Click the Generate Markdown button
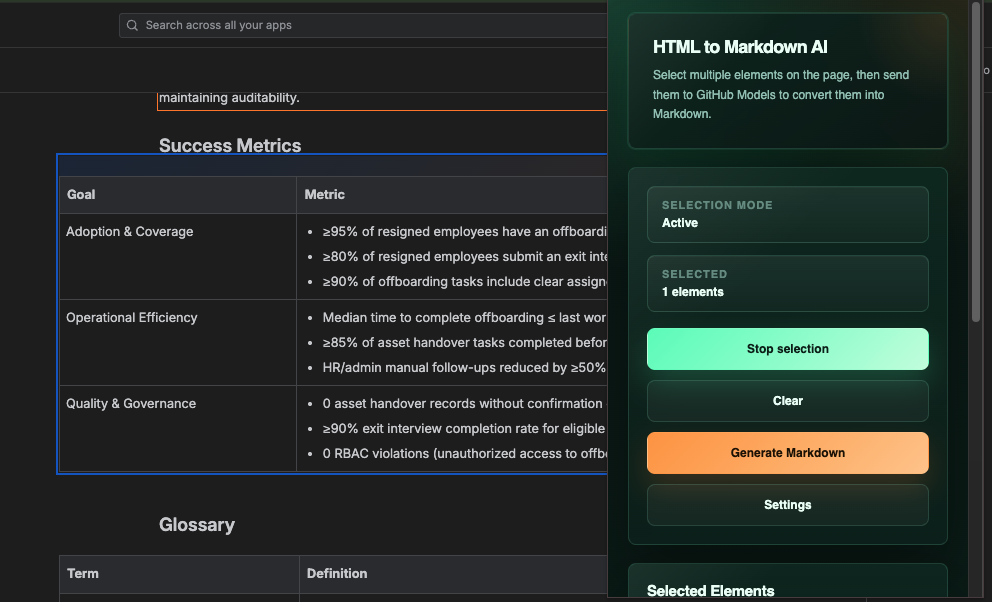 pos(788,453)
